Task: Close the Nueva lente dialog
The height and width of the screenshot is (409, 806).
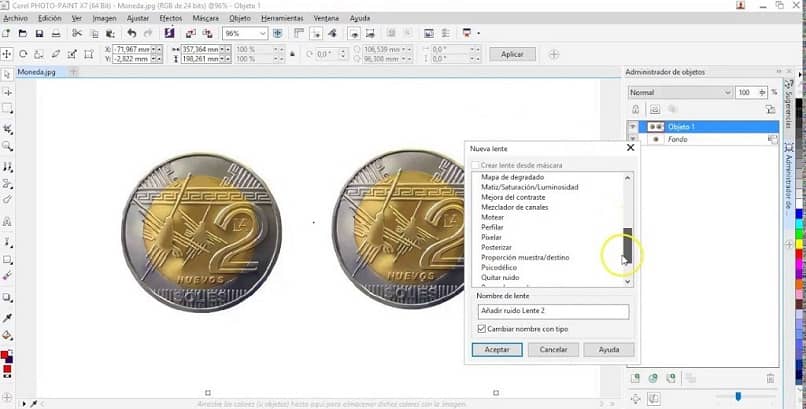Action: point(630,148)
